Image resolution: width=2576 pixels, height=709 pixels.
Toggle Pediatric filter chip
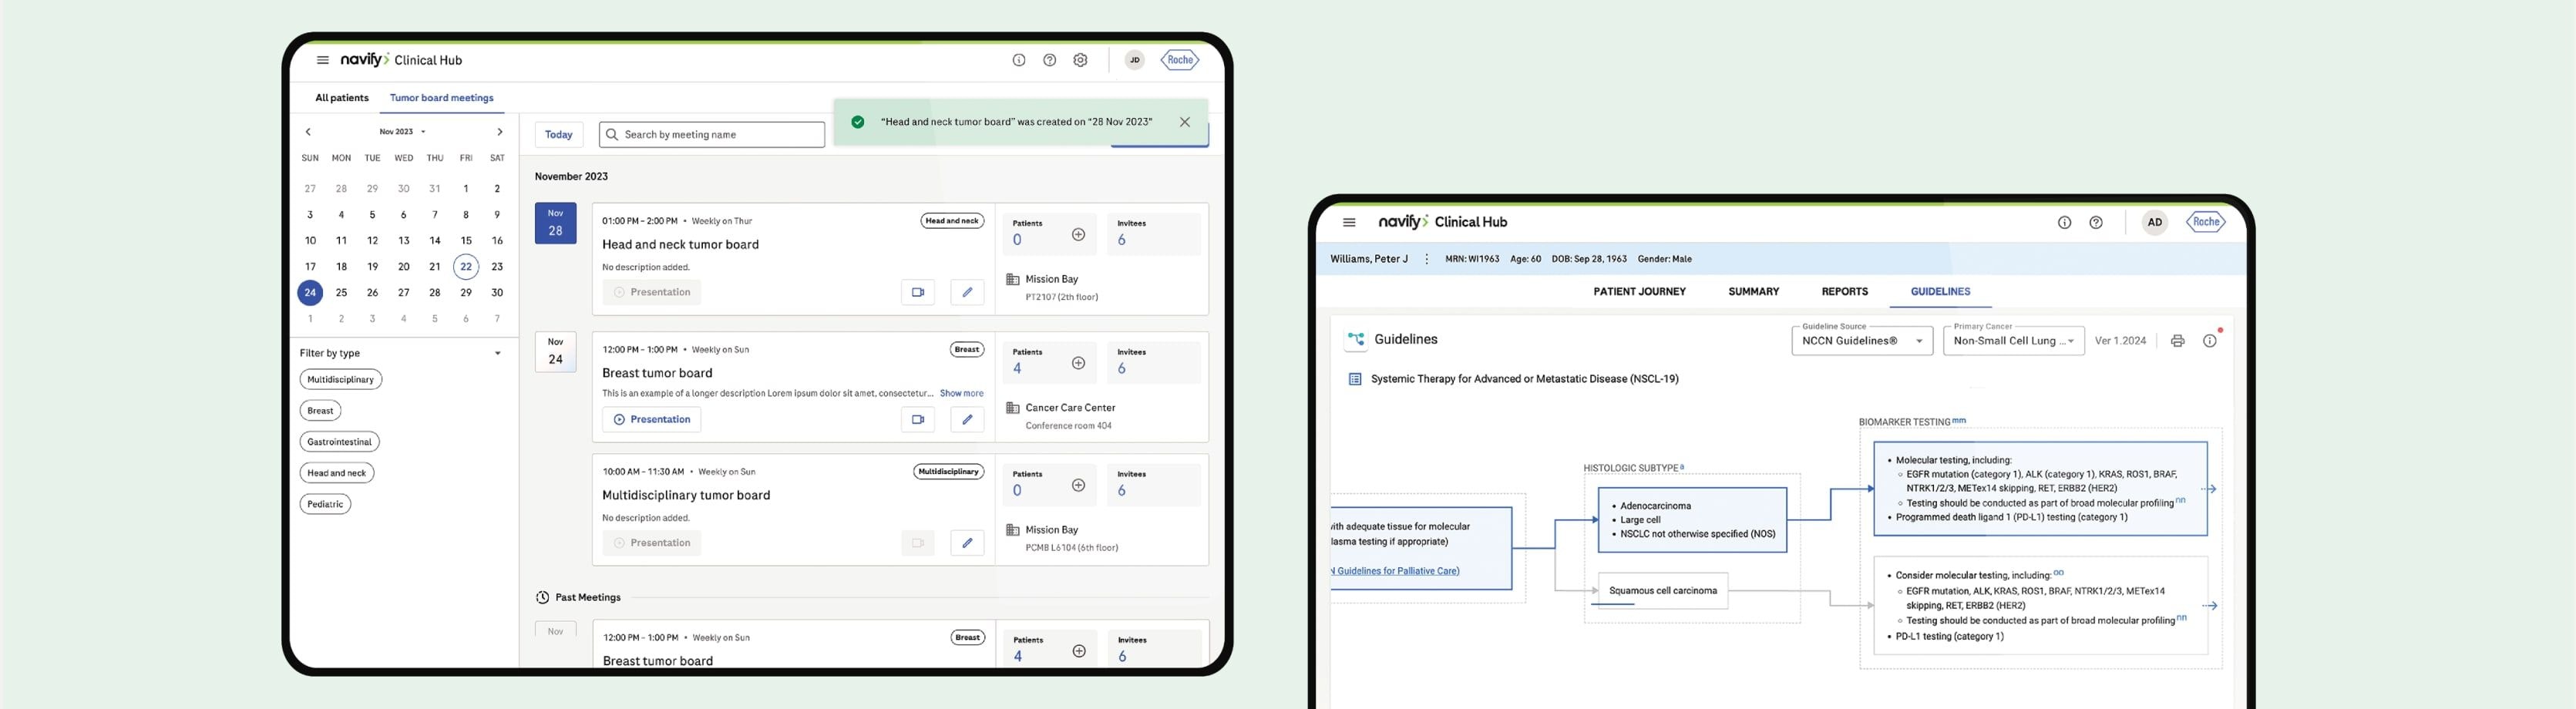tap(325, 504)
